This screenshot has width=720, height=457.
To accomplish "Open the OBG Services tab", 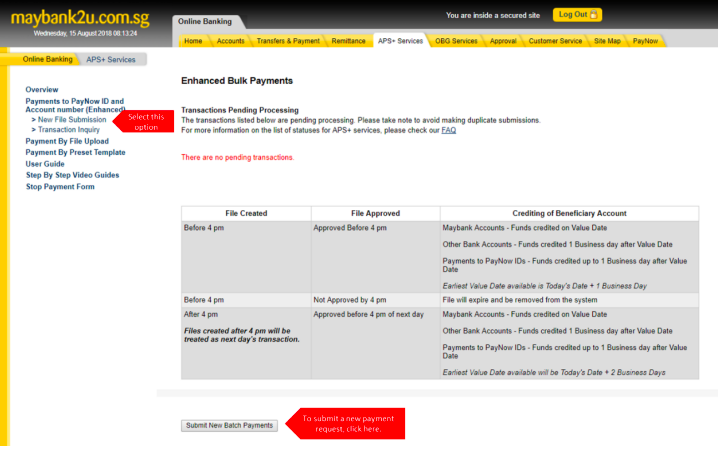I will (x=456, y=41).
